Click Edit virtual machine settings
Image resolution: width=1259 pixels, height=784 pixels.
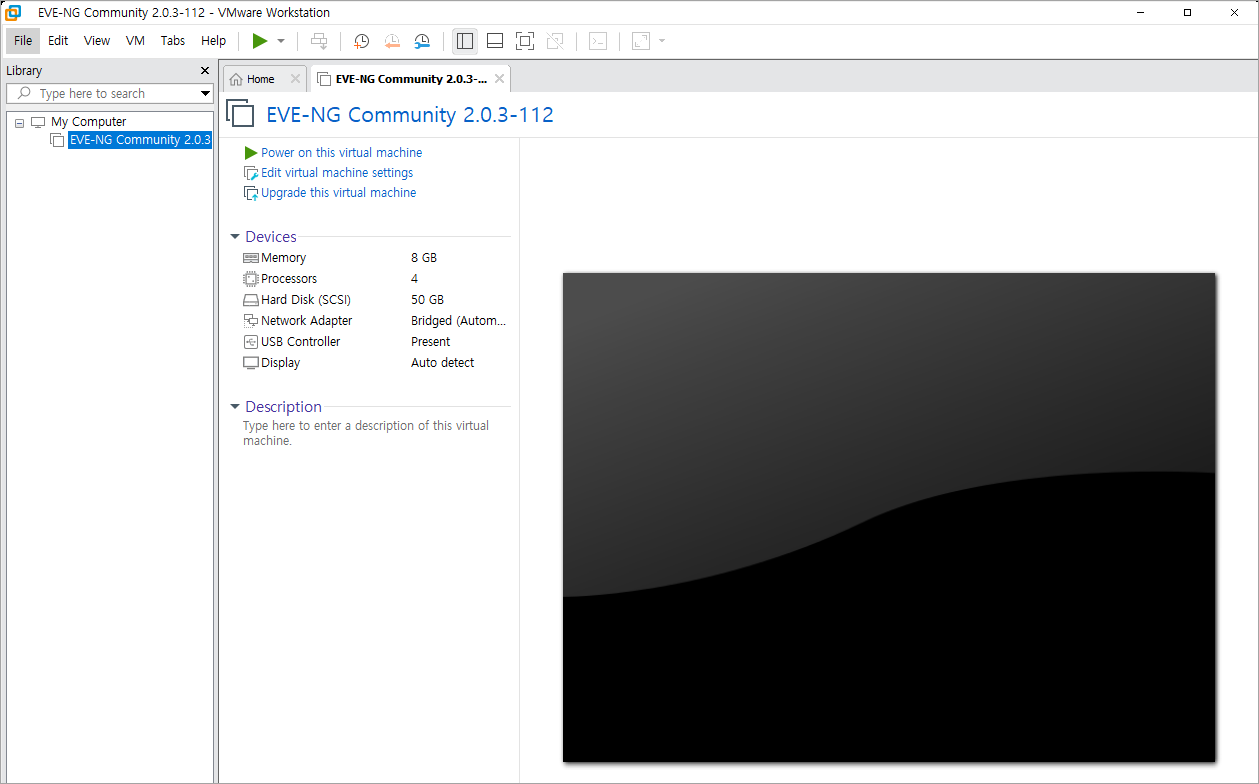pyautogui.click(x=337, y=173)
